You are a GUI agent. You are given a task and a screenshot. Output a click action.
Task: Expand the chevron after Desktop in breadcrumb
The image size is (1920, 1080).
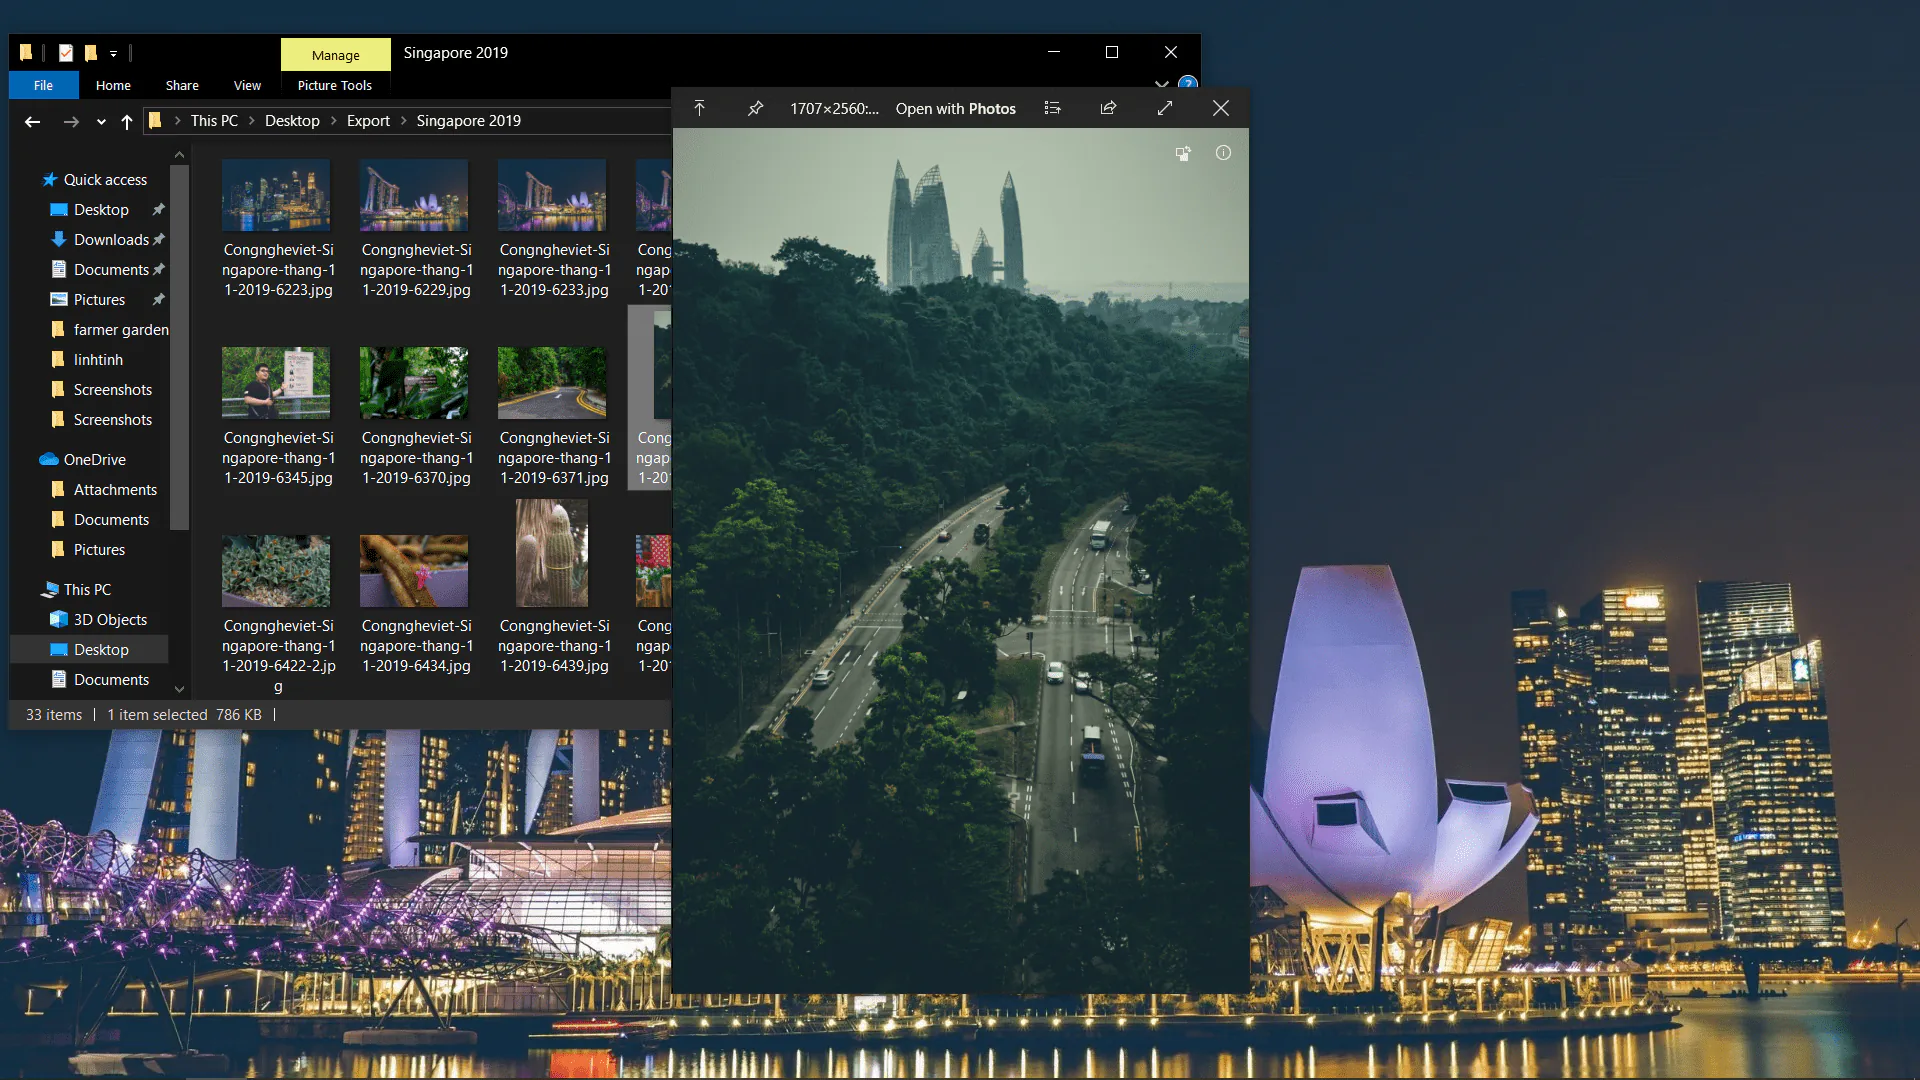tap(334, 121)
